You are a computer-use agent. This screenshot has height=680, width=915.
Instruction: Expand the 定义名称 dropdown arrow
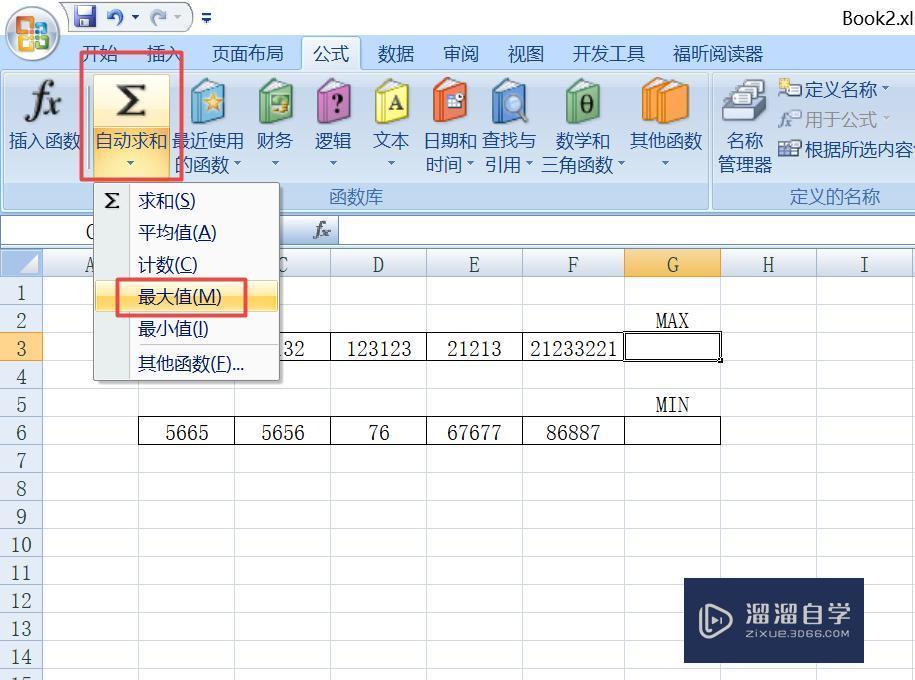885,88
